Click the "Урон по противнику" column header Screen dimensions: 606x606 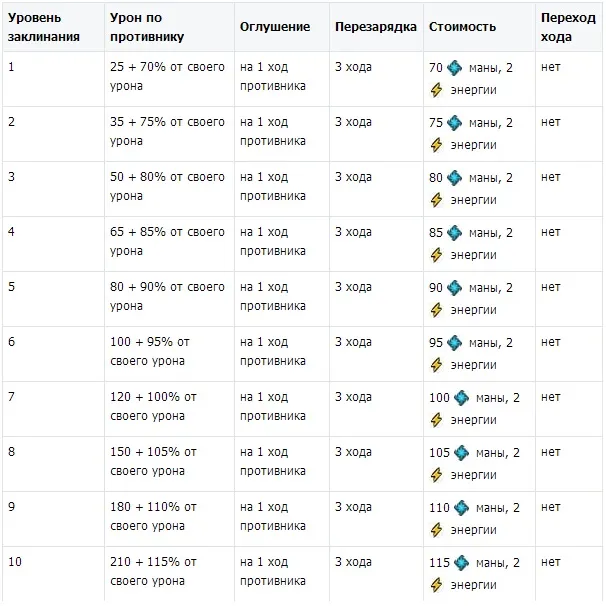[x=147, y=28]
